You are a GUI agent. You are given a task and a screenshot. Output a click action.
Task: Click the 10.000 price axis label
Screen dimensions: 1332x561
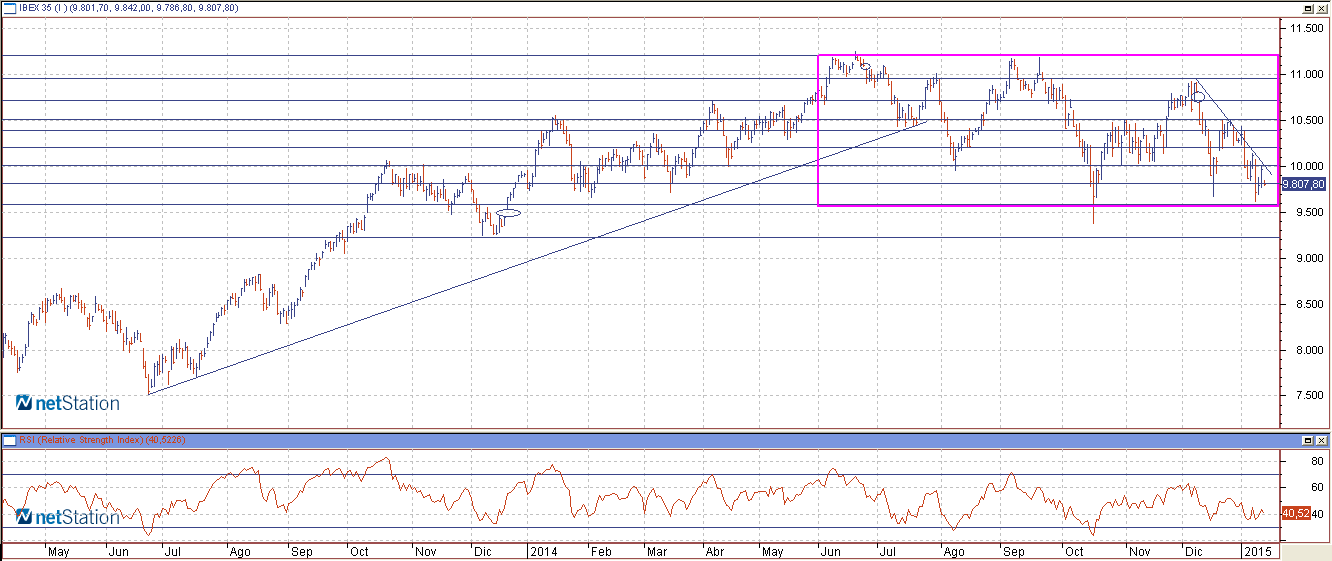coord(1306,166)
